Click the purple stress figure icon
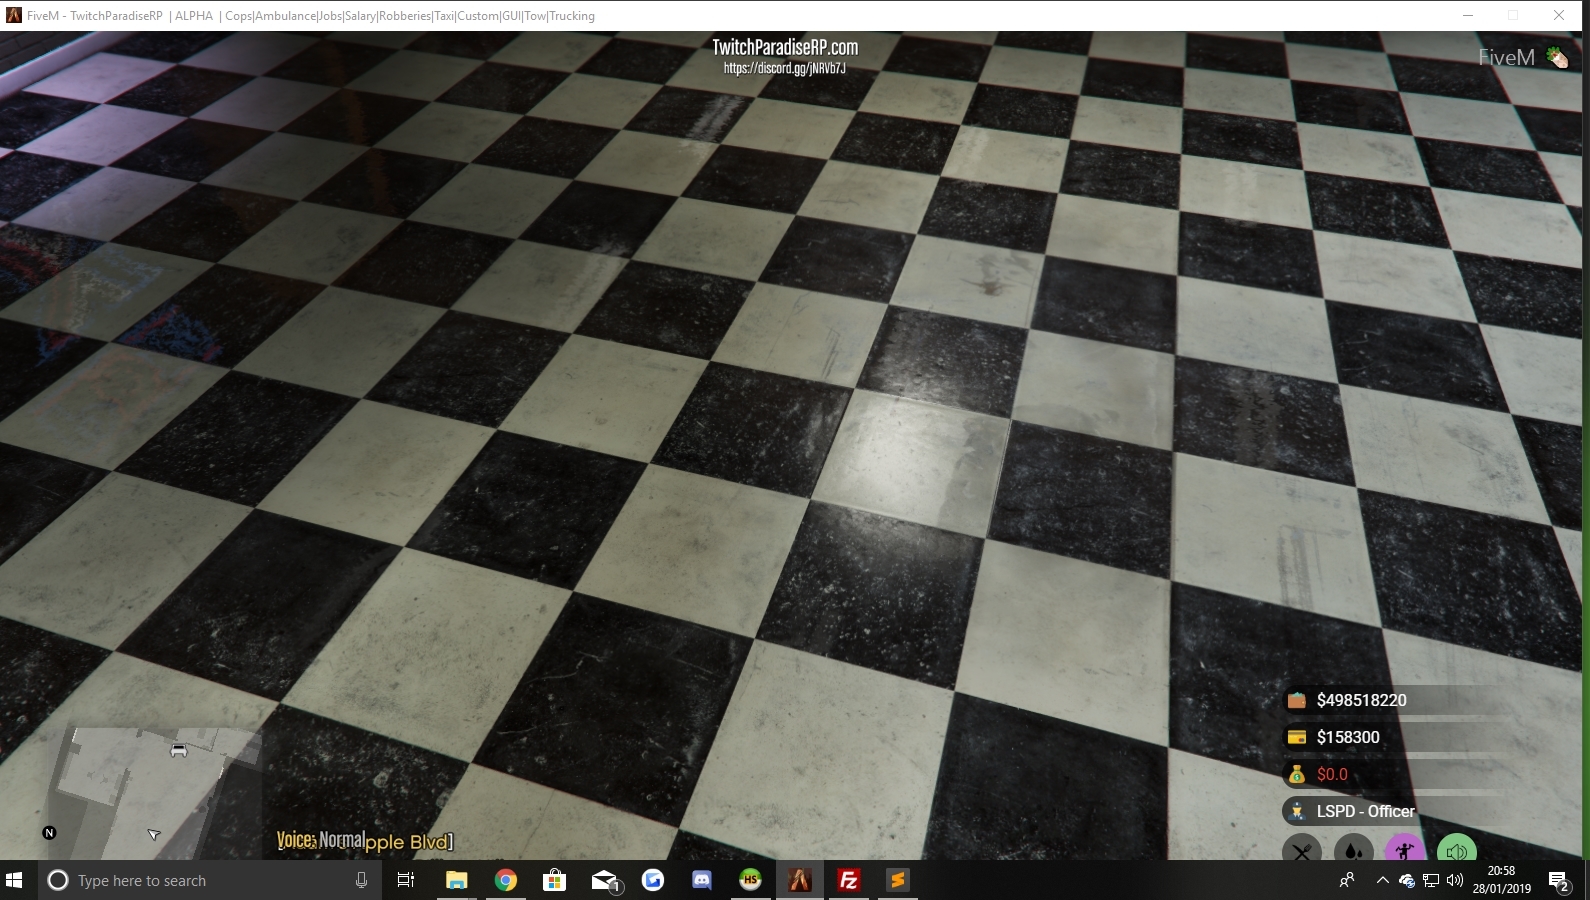Screen dimensions: 1590x900 [1405, 851]
